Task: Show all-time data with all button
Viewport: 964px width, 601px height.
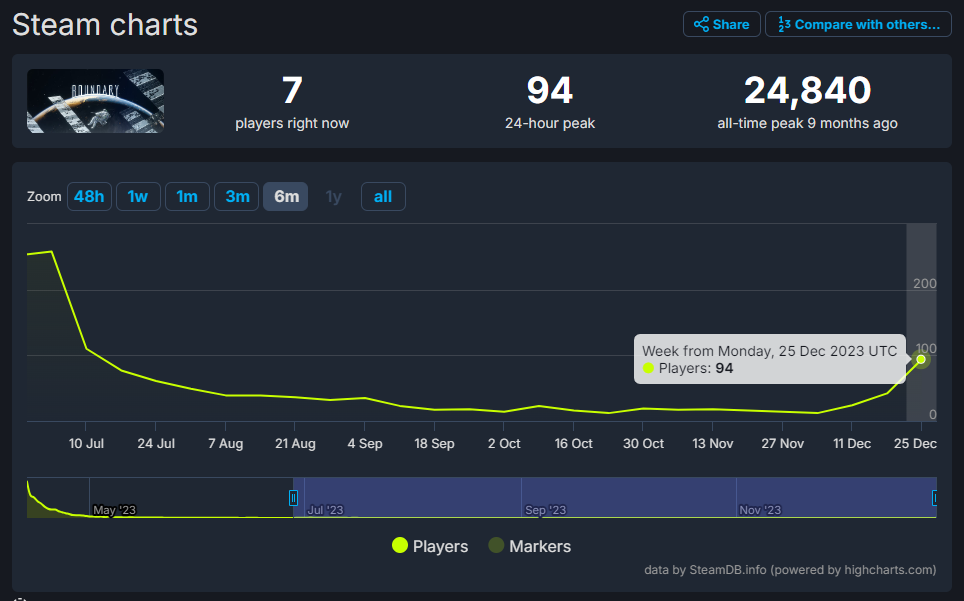Action: tap(383, 197)
